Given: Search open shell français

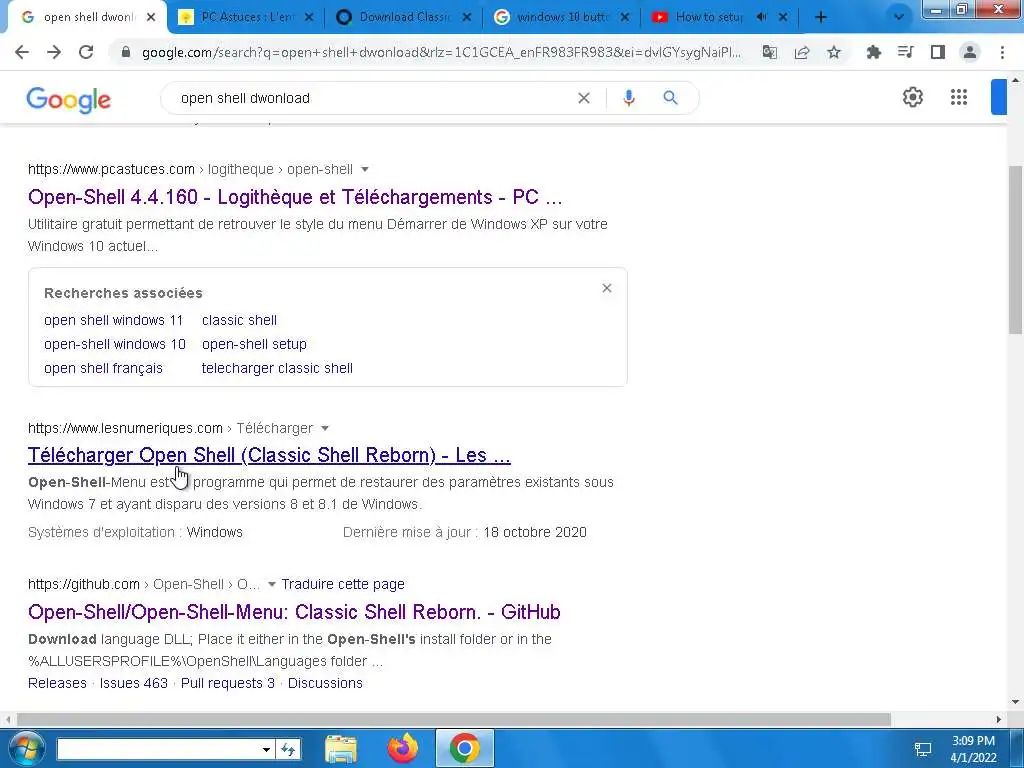Looking at the screenshot, I should click(x=103, y=368).
